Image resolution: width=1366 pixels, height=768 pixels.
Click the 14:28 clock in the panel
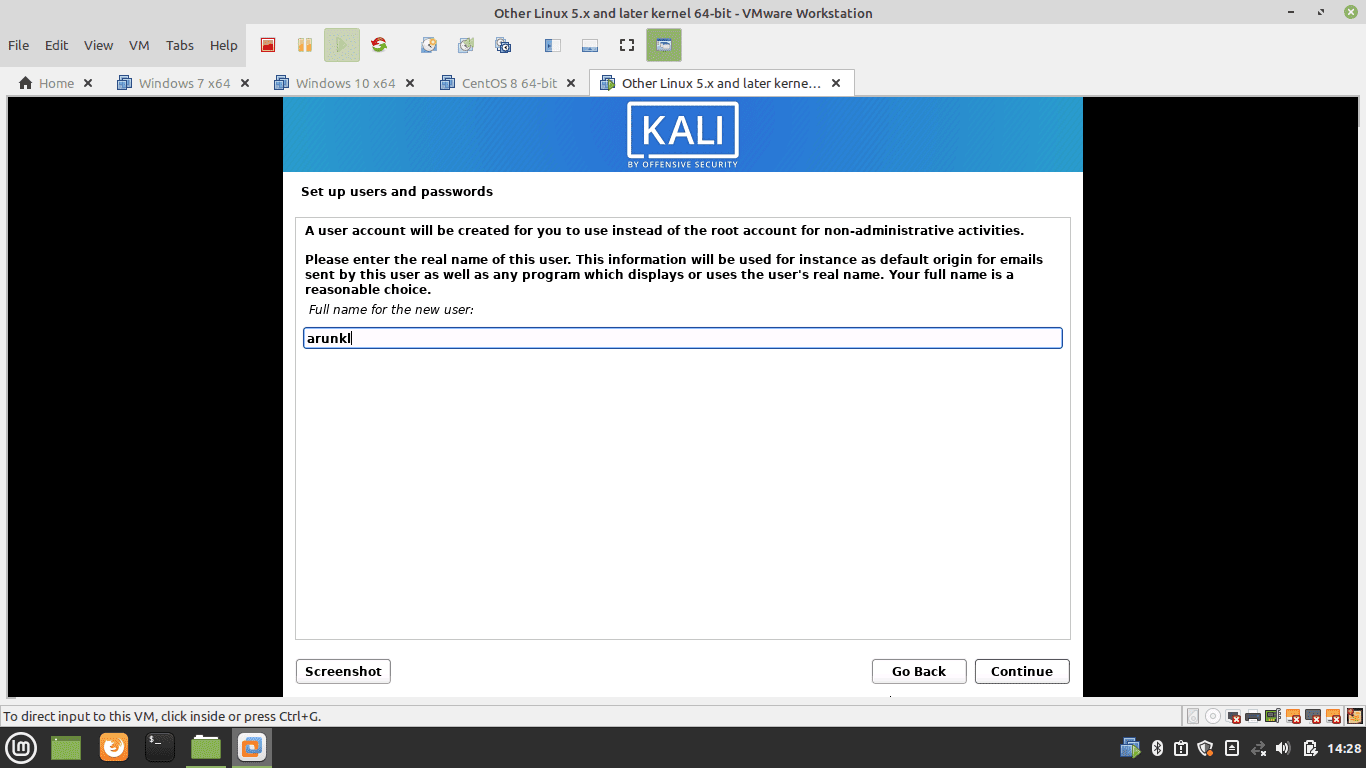tap(1344, 748)
